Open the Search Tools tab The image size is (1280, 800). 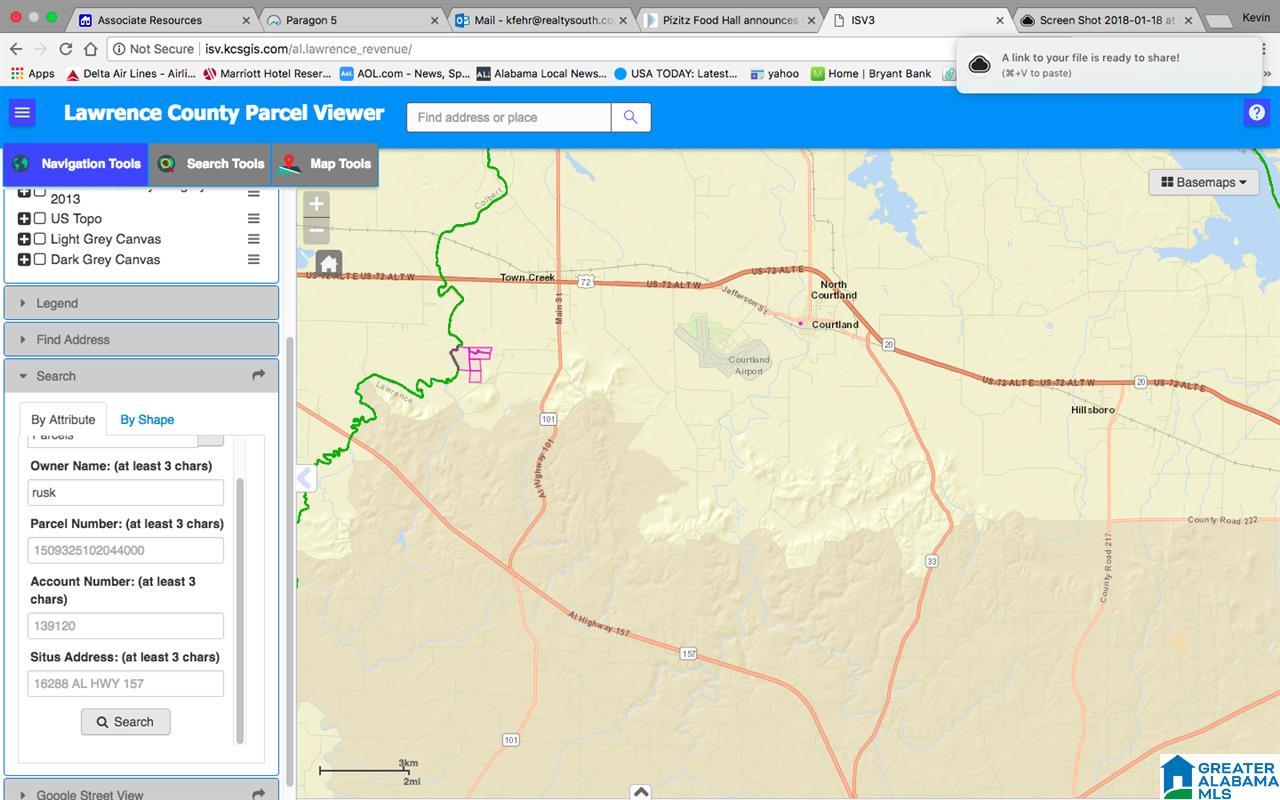pyautogui.click(x=211, y=164)
